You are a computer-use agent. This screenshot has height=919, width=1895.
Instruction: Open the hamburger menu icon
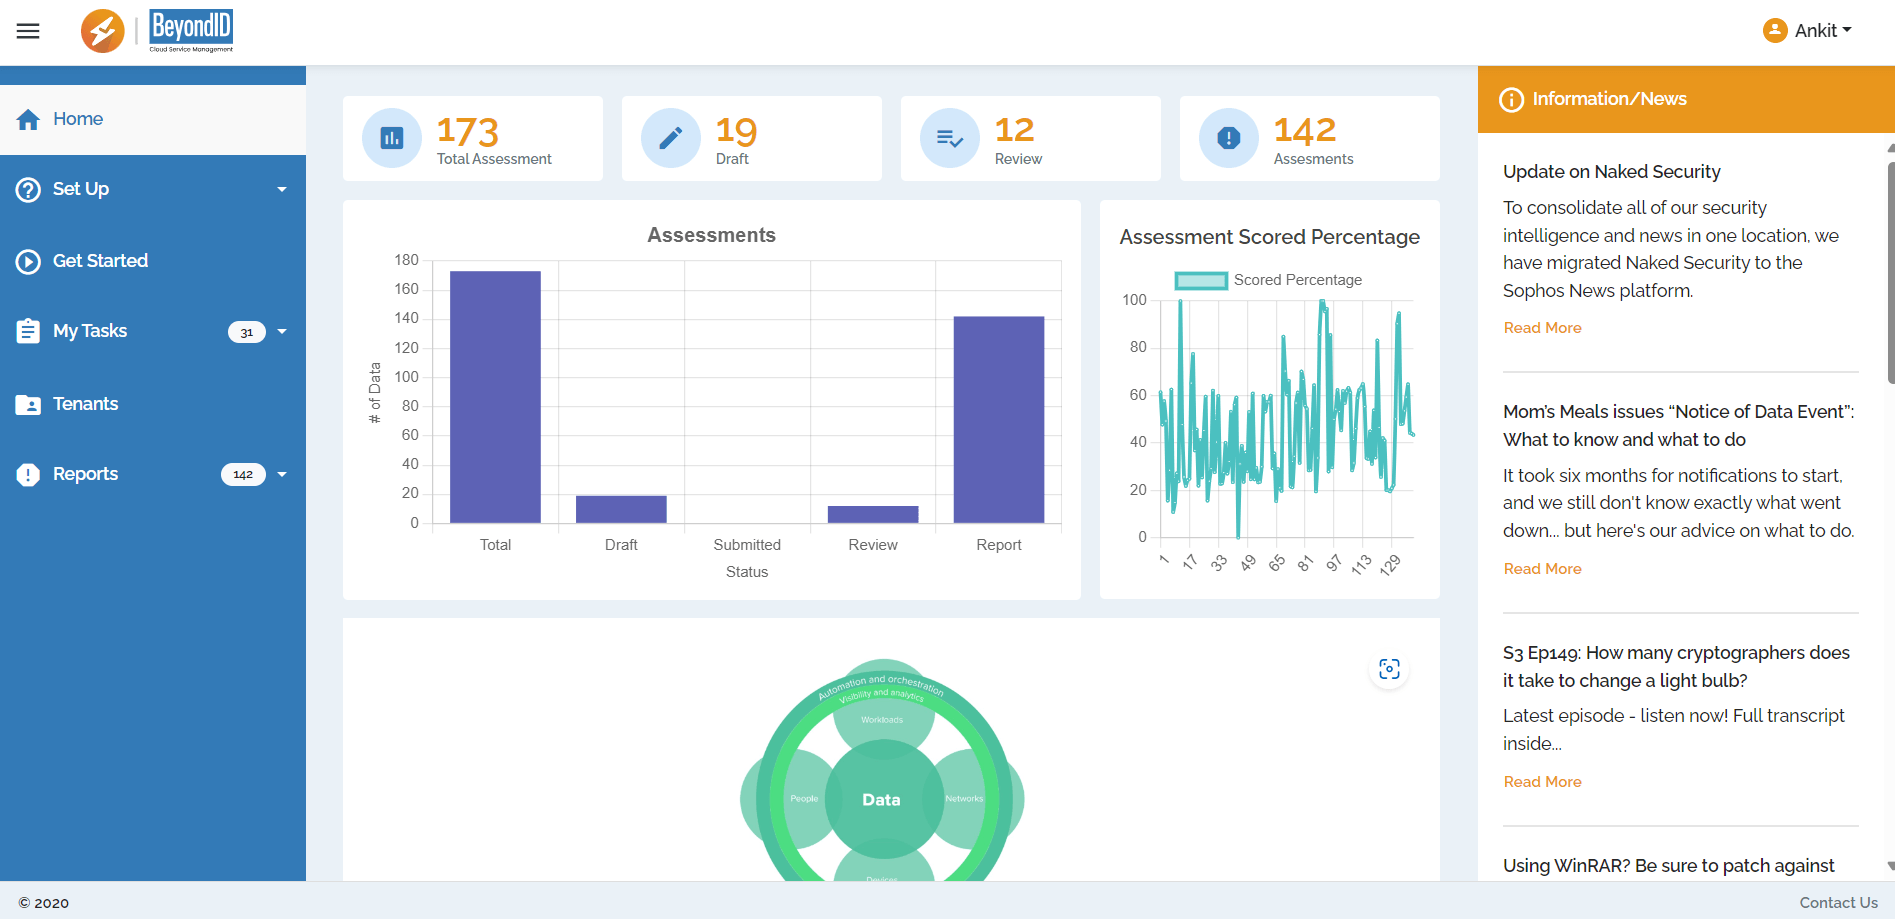pyautogui.click(x=28, y=31)
